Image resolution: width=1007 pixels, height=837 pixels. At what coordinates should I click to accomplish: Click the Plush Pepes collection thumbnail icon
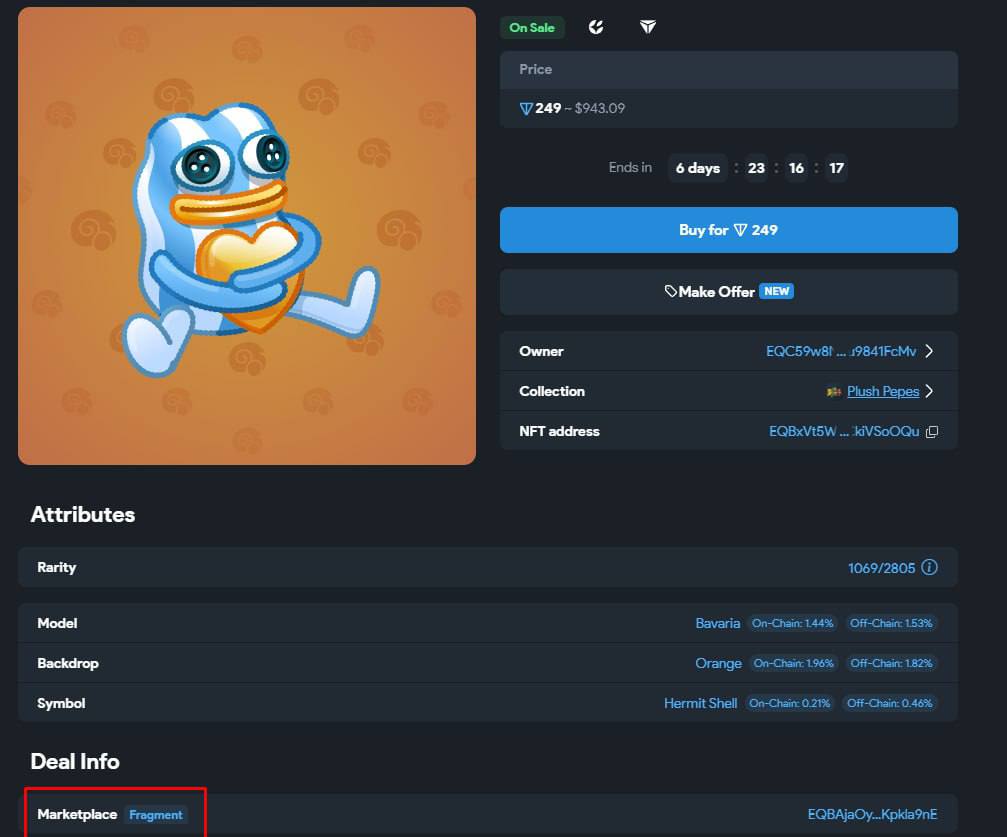pos(834,391)
